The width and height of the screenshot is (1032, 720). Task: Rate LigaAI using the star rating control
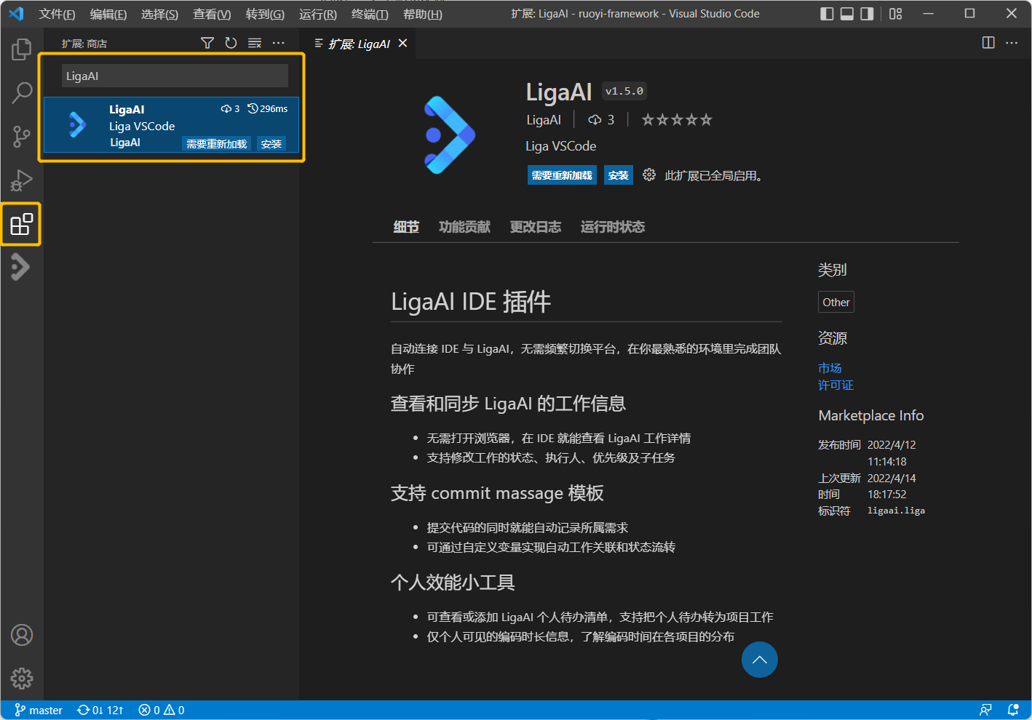pos(675,119)
